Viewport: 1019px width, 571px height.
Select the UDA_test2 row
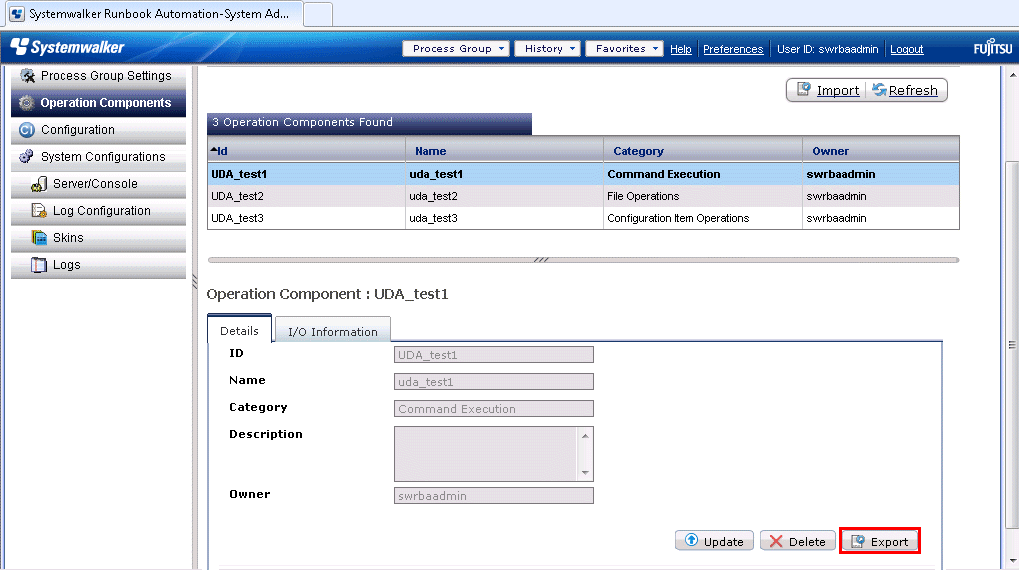coord(583,196)
